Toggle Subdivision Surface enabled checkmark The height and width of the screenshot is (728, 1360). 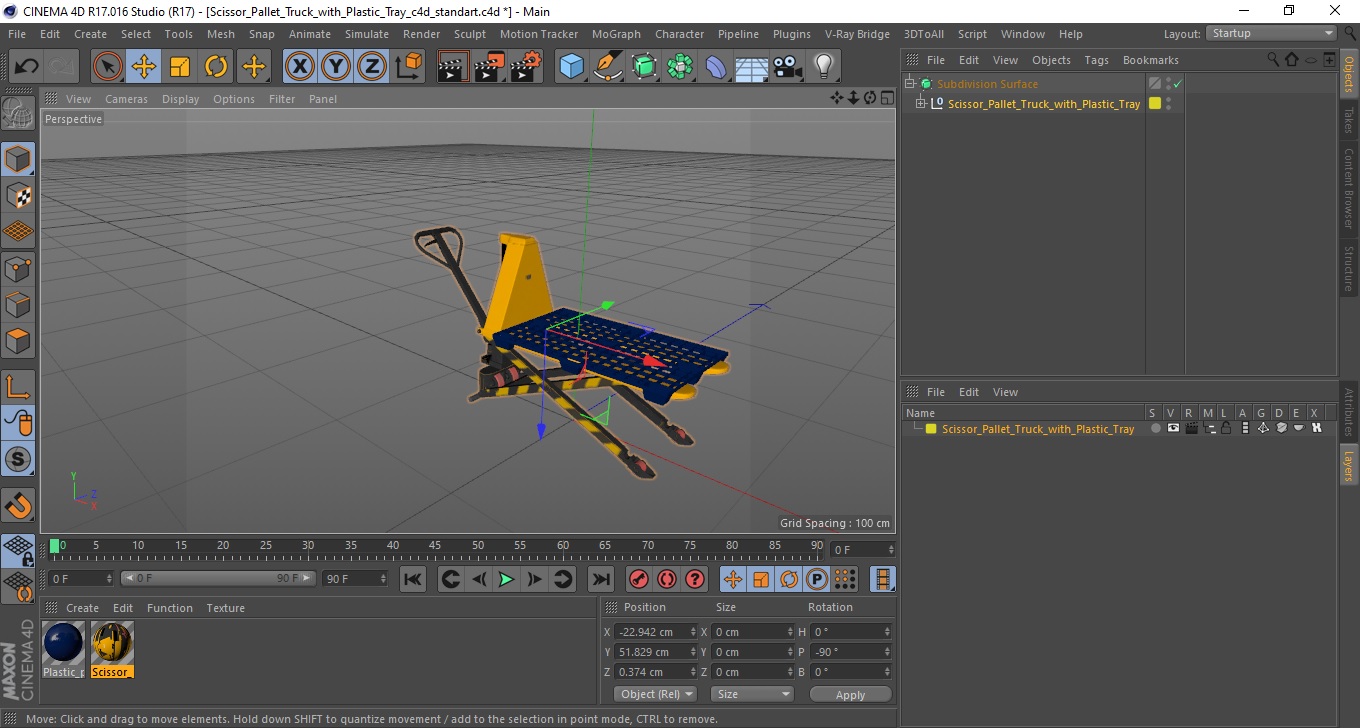1177,84
